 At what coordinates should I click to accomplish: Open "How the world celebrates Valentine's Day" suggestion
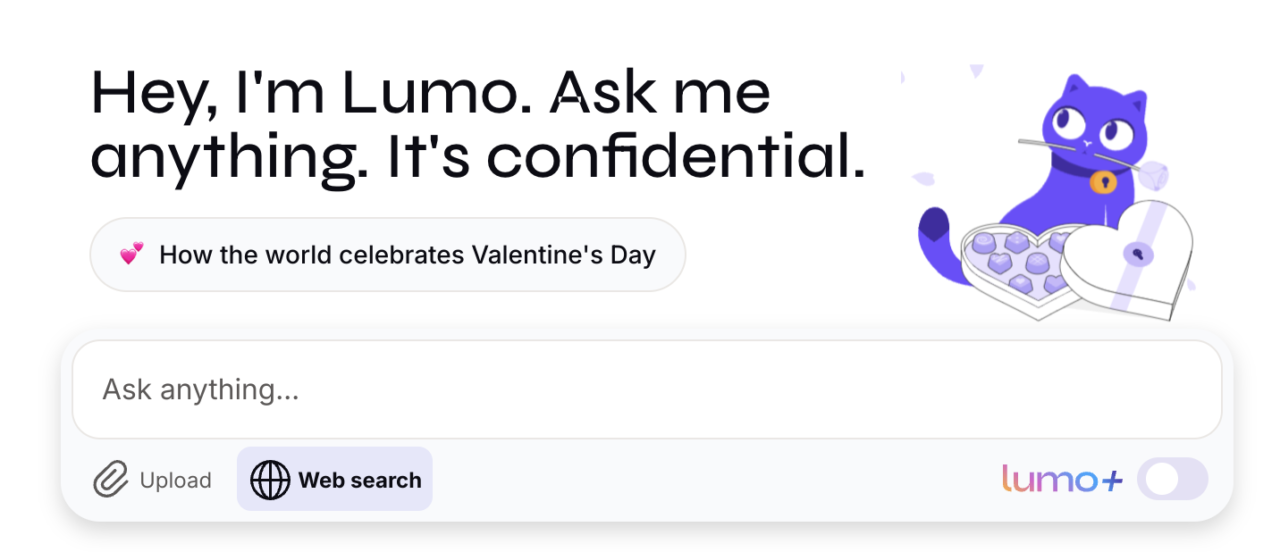pyautogui.click(x=387, y=255)
